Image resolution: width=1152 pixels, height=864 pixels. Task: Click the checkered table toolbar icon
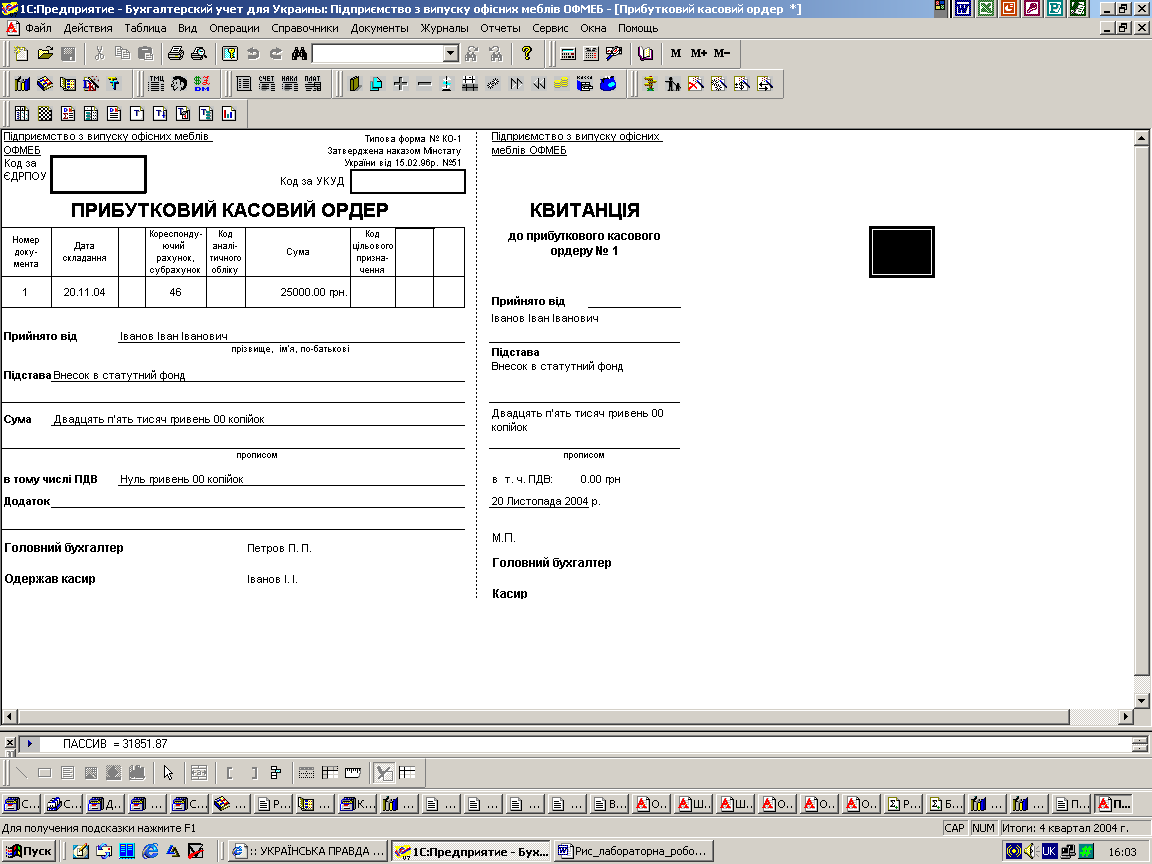tap(45, 113)
